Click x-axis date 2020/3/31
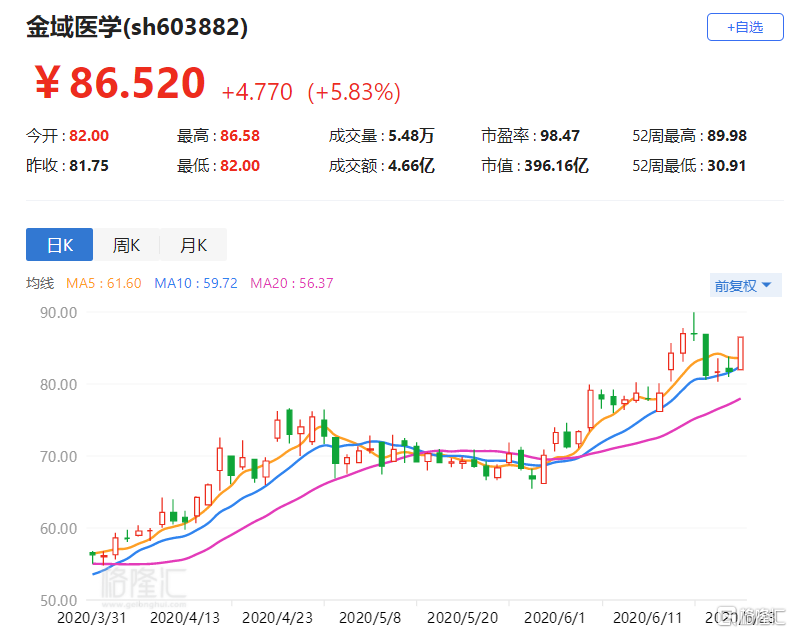Screen dimensions: 792x633 click(x=91, y=618)
